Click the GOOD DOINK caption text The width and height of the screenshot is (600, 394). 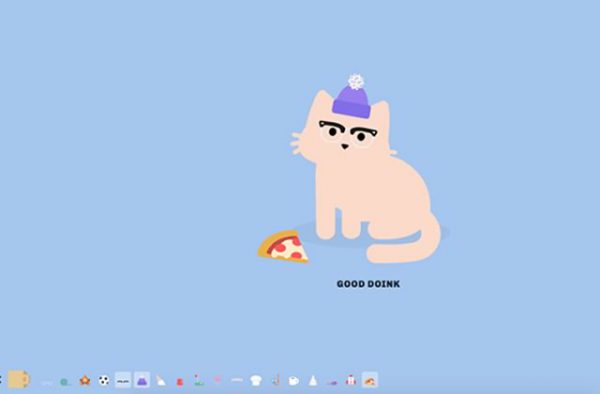coord(368,284)
